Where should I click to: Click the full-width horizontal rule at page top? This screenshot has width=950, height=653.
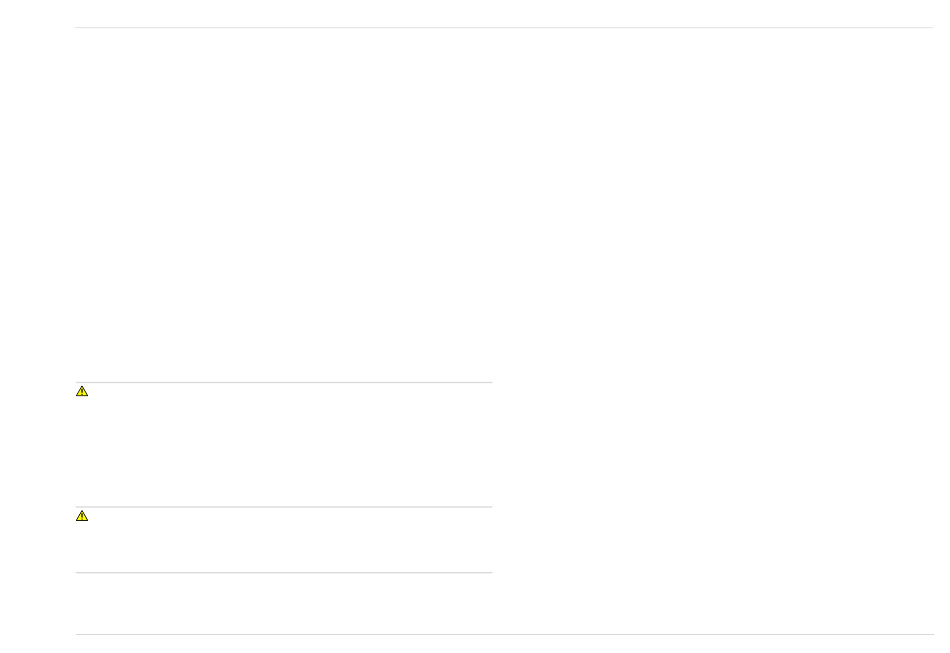click(504, 27)
